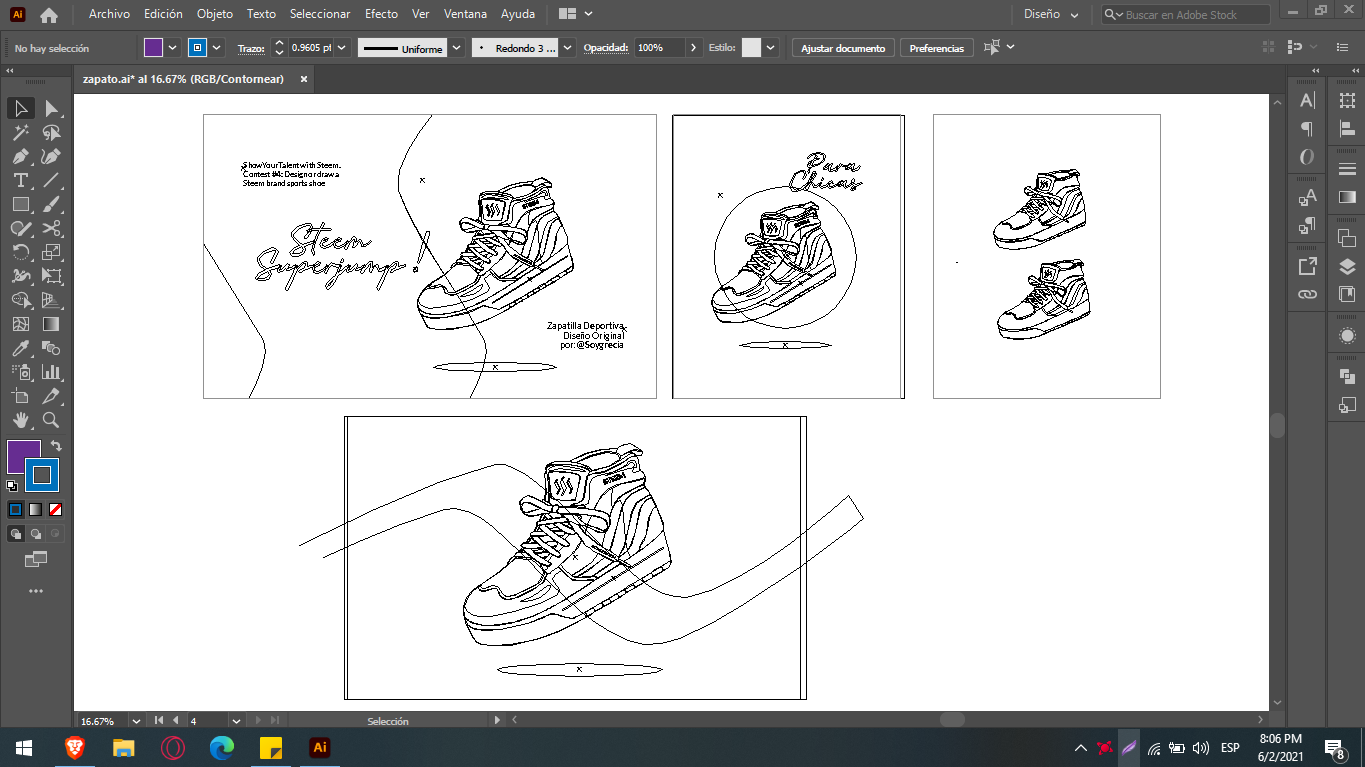Expand the Opacidad slider arrow

point(693,48)
